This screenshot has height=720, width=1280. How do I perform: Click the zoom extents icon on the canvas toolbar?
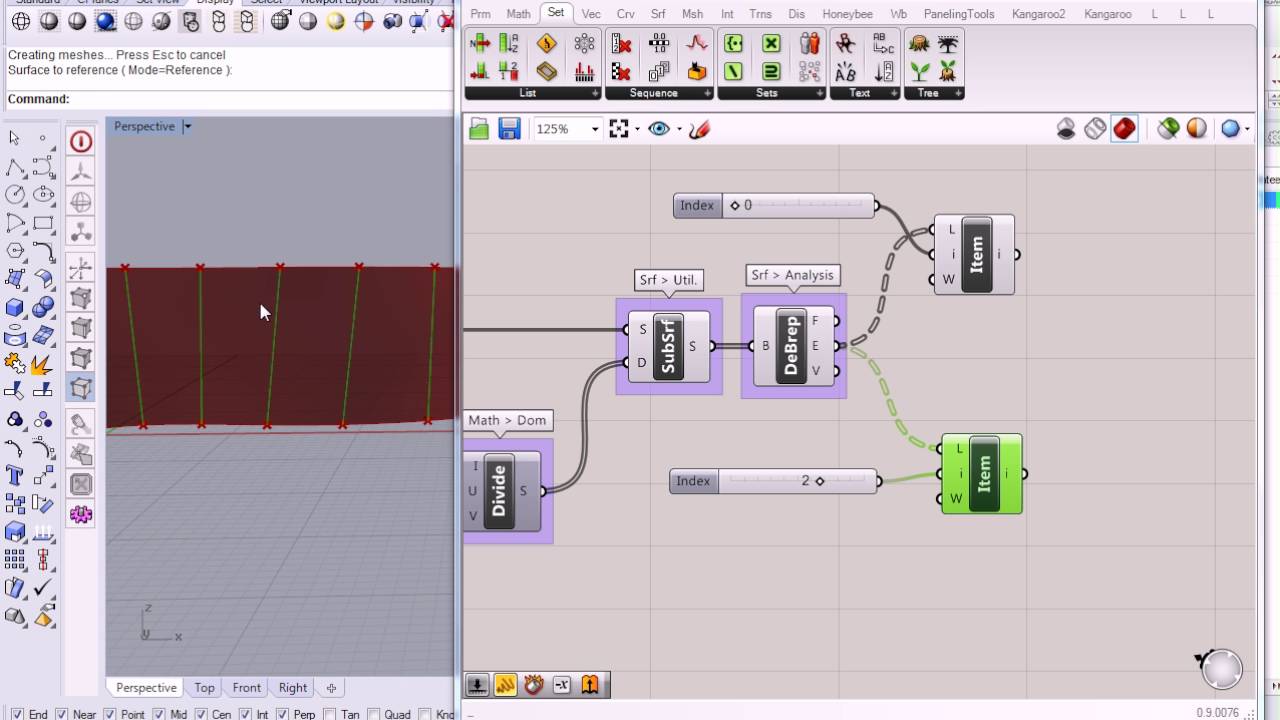click(x=619, y=129)
